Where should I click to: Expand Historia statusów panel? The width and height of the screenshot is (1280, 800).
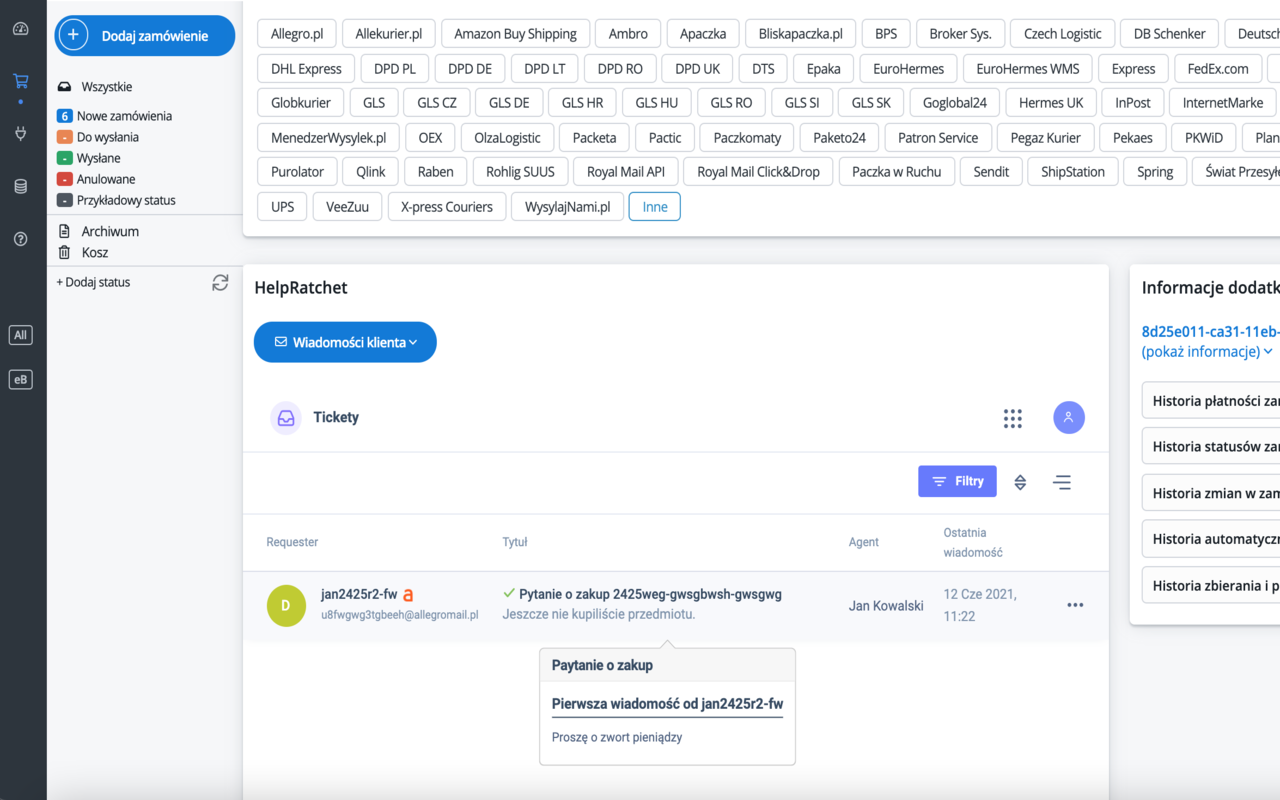point(1211,447)
